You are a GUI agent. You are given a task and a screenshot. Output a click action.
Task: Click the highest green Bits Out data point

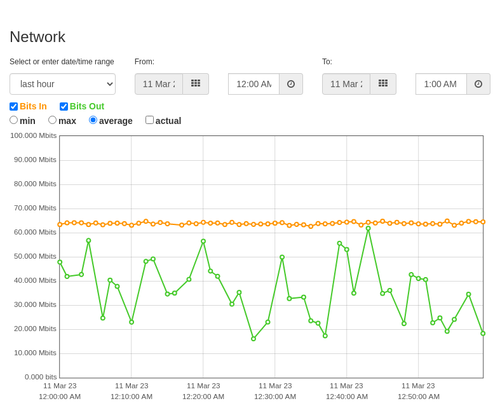point(368,229)
